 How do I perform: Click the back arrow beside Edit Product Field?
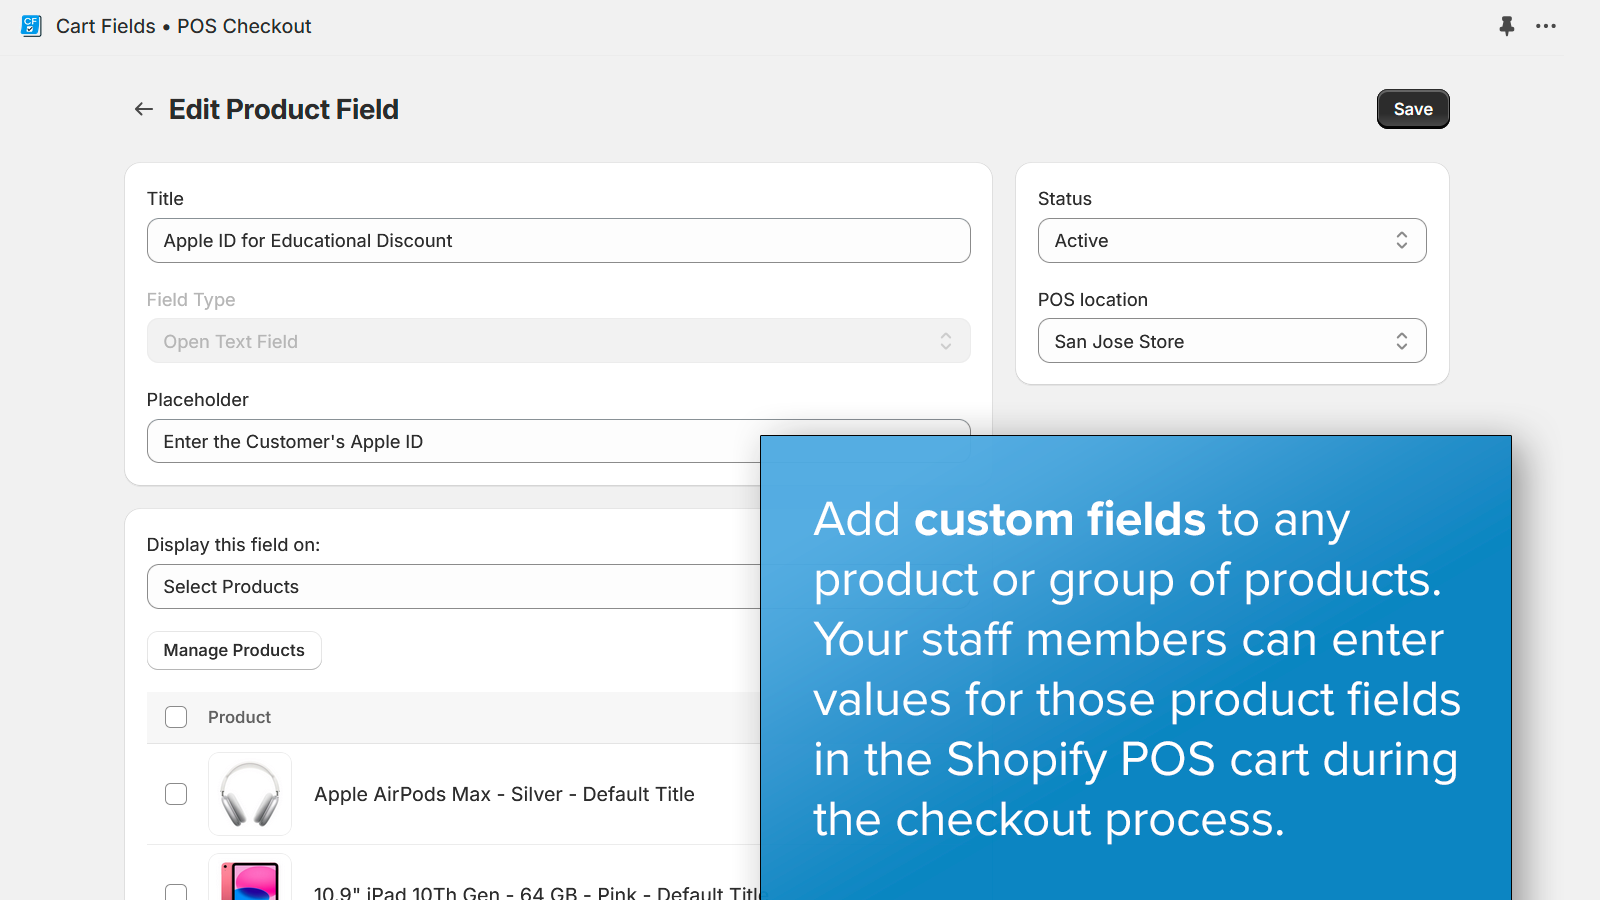pyautogui.click(x=143, y=109)
